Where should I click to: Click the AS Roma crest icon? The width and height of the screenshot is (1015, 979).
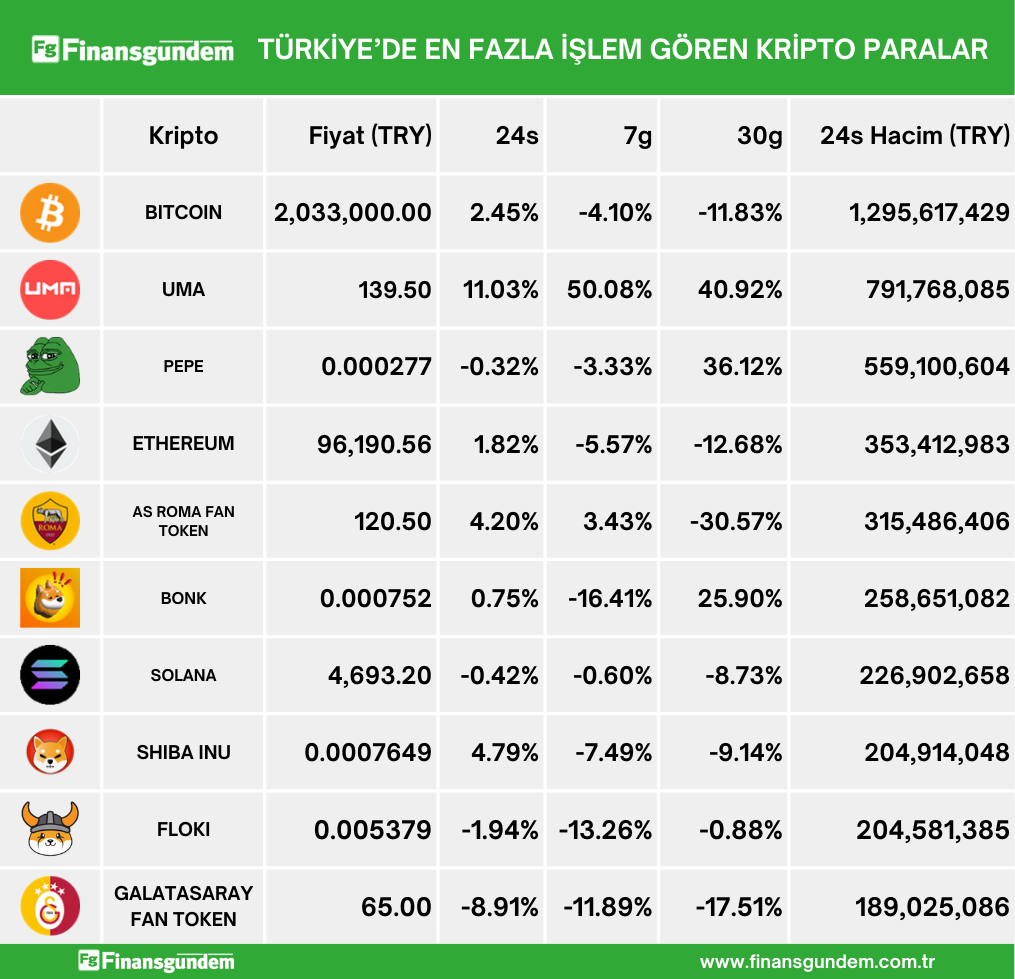coord(50,521)
